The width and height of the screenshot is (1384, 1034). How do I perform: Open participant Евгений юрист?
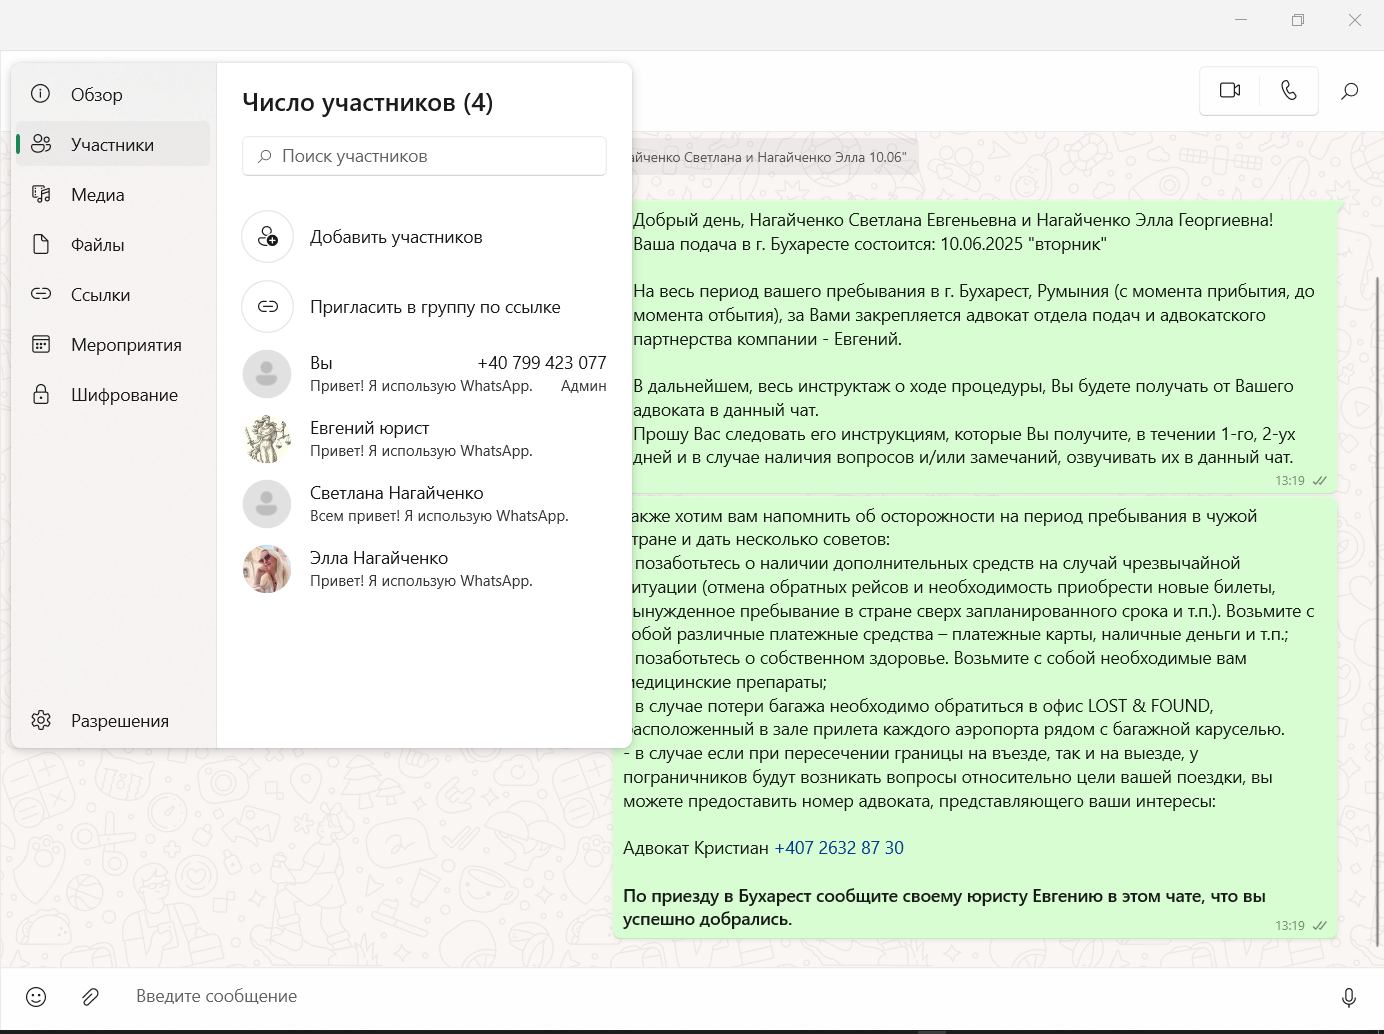tap(424, 438)
